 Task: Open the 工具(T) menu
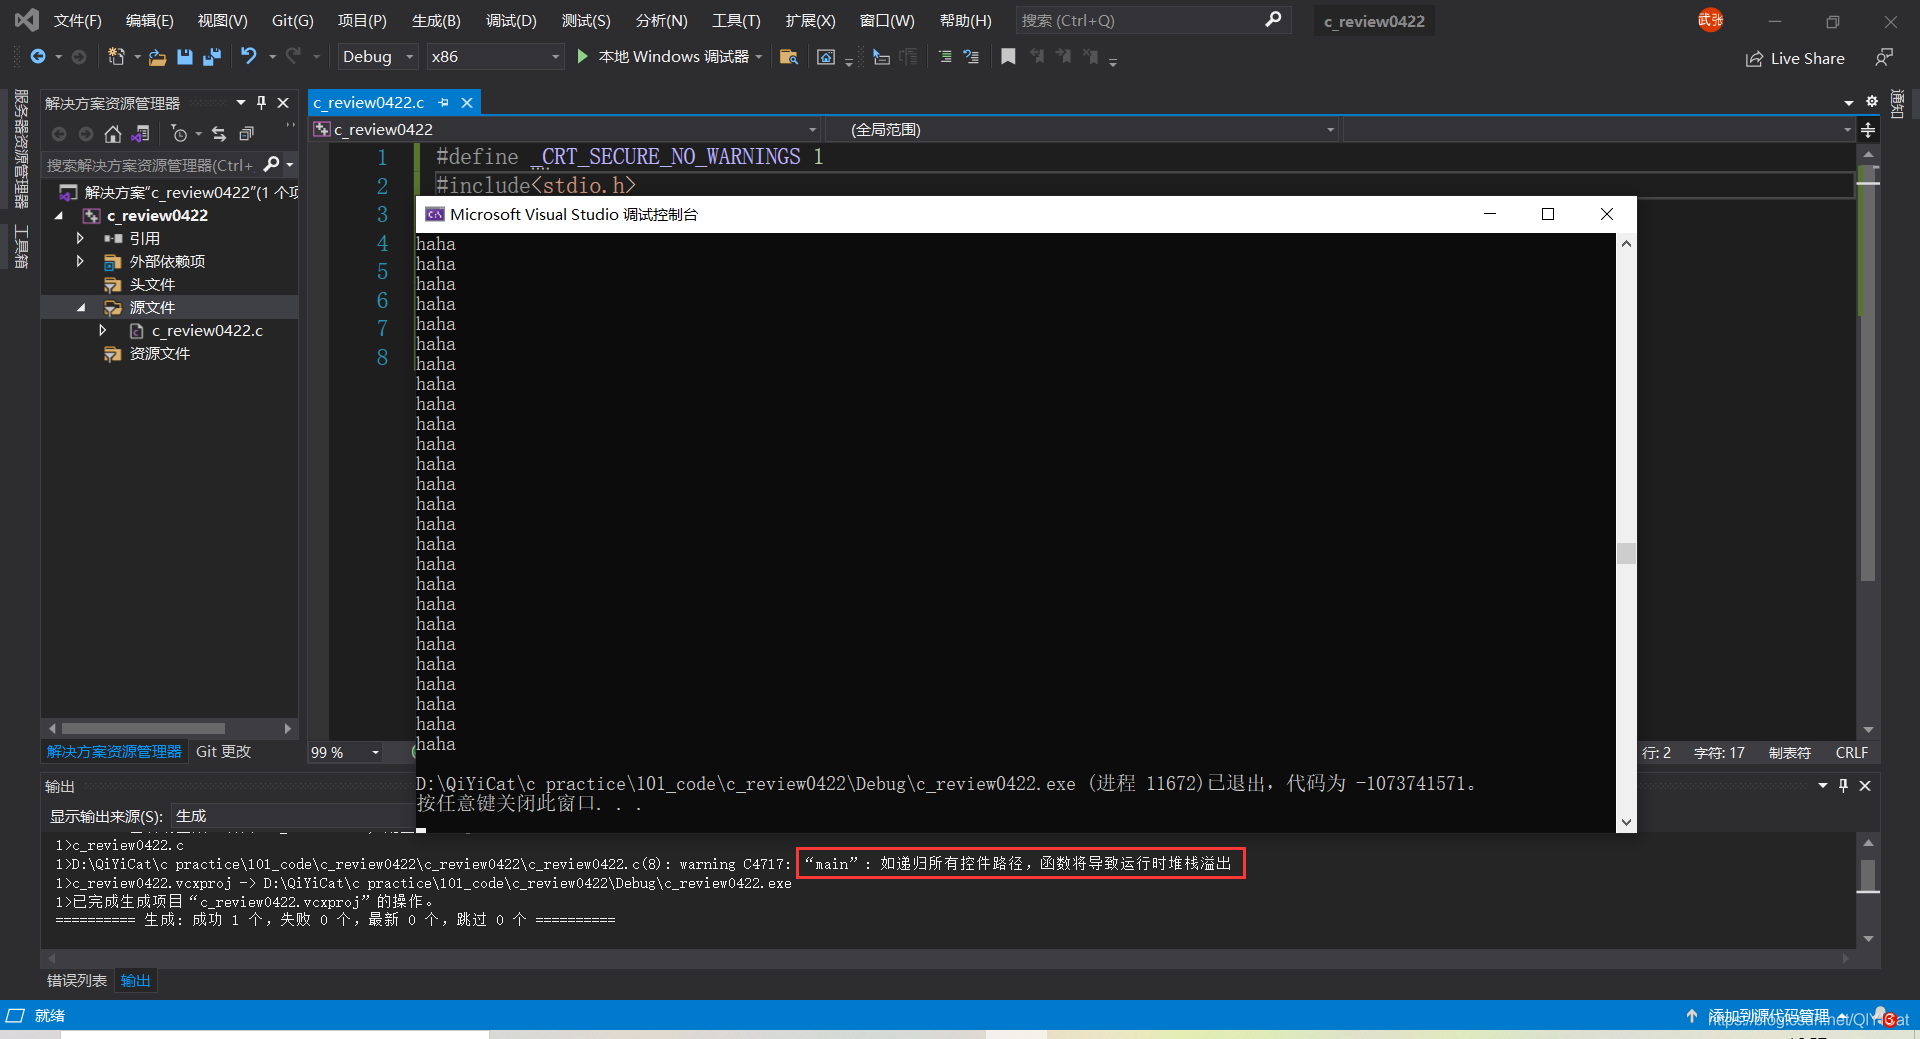point(736,20)
